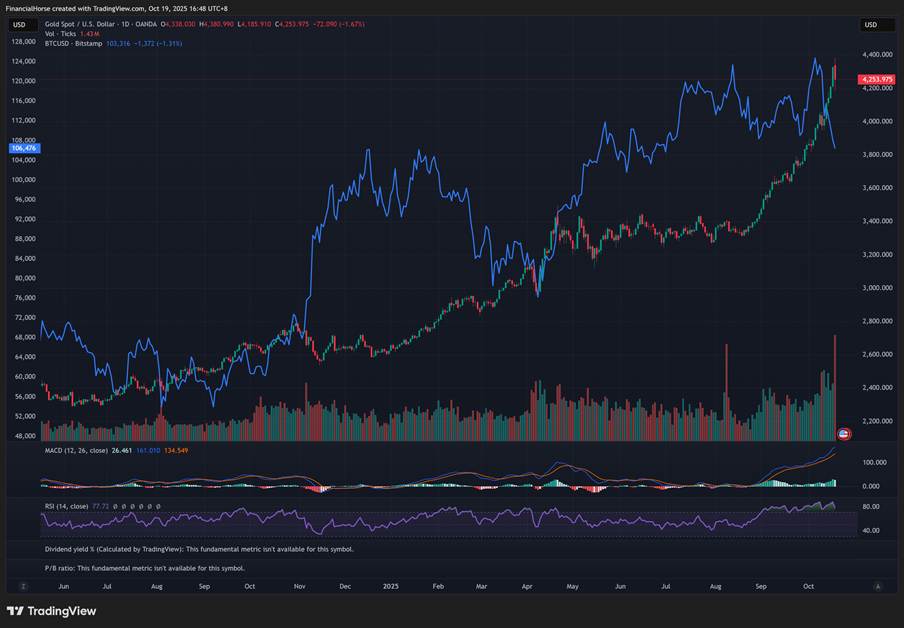Click the blue 106,476 BTC price label

click(24, 148)
